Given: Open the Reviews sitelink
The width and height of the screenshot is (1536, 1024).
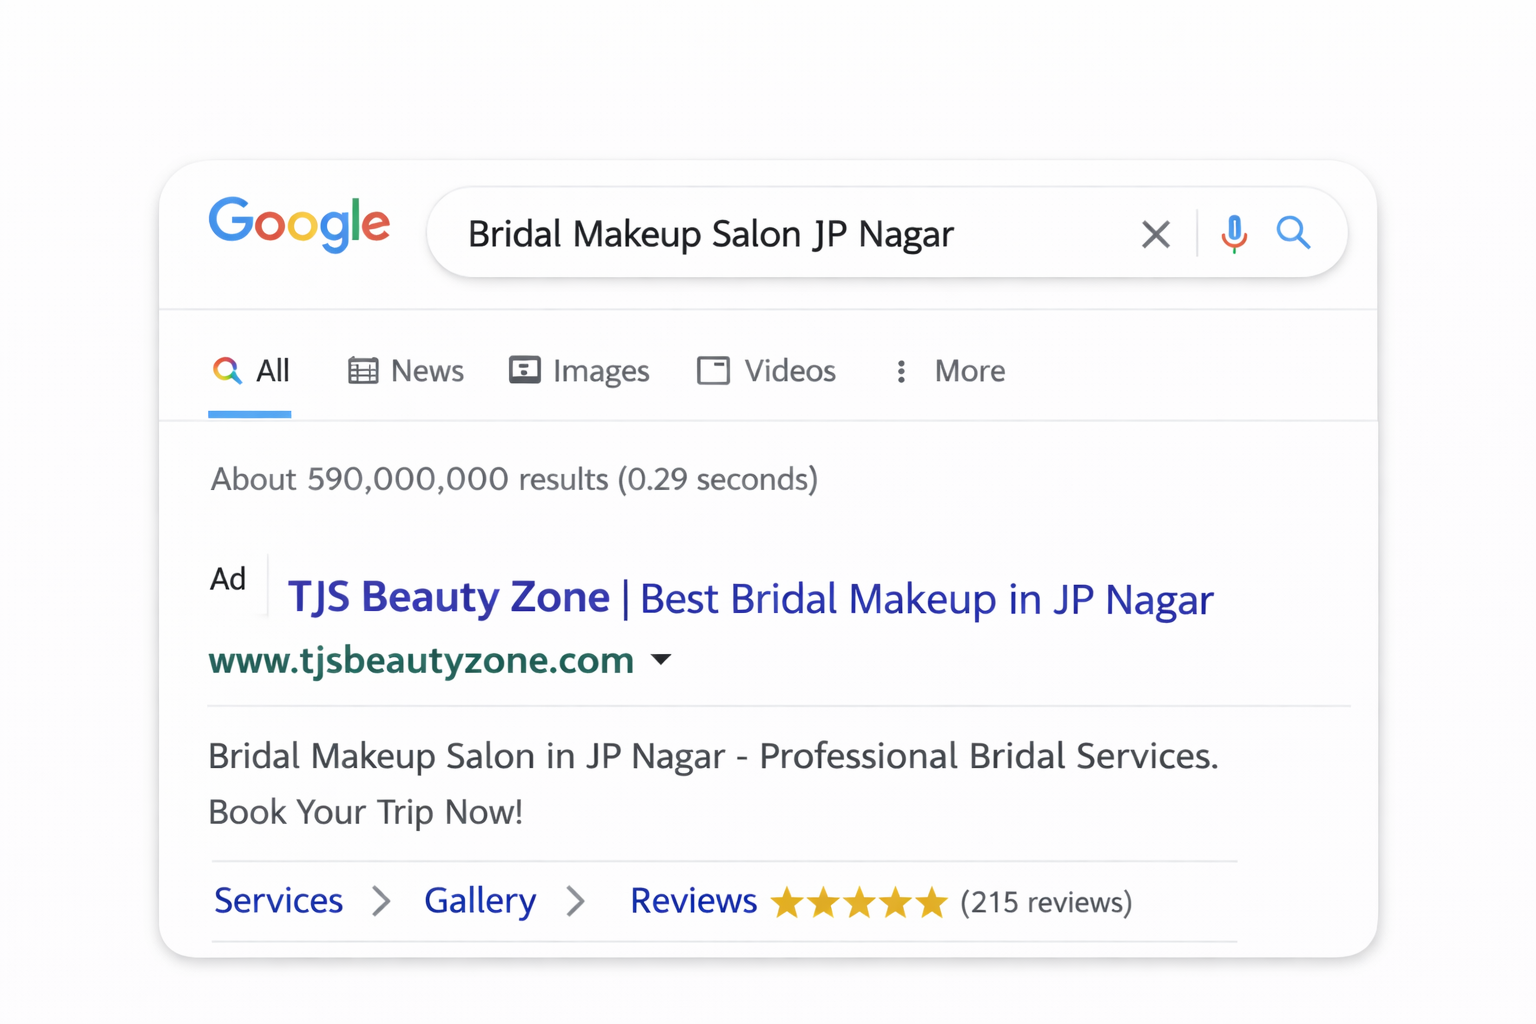Looking at the screenshot, I should pyautogui.click(x=693, y=901).
